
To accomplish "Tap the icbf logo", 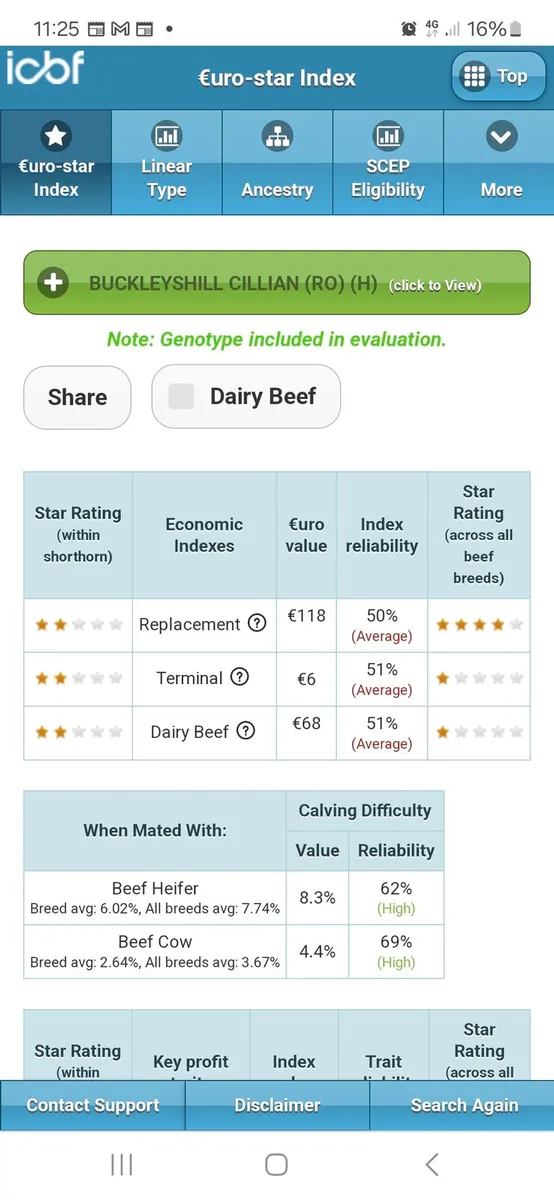I will (45, 69).
